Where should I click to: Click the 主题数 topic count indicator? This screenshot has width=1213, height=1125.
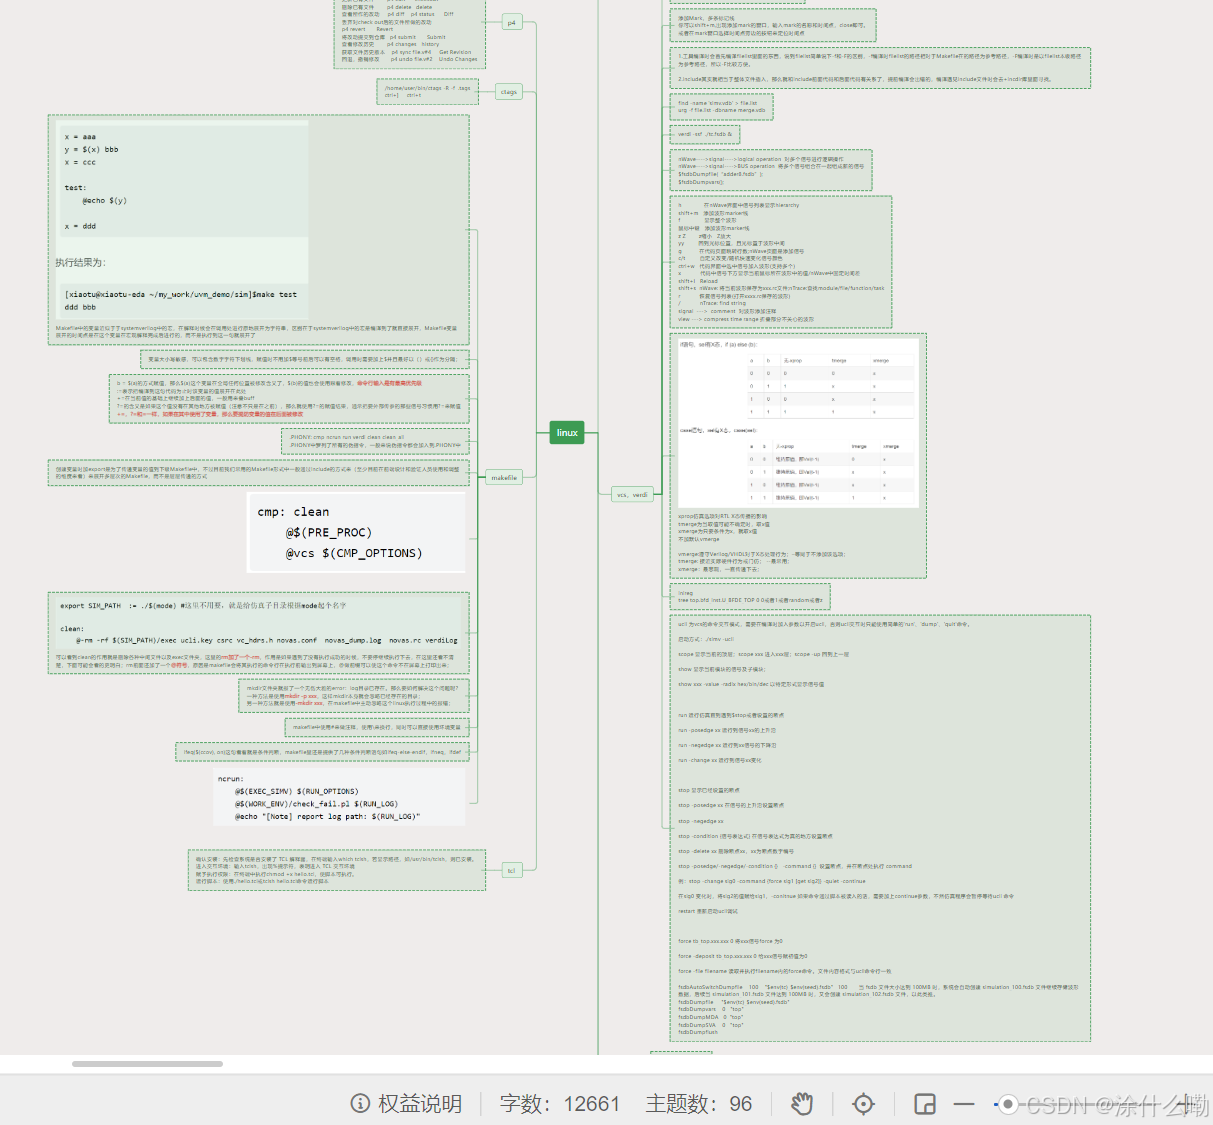pos(697,1103)
